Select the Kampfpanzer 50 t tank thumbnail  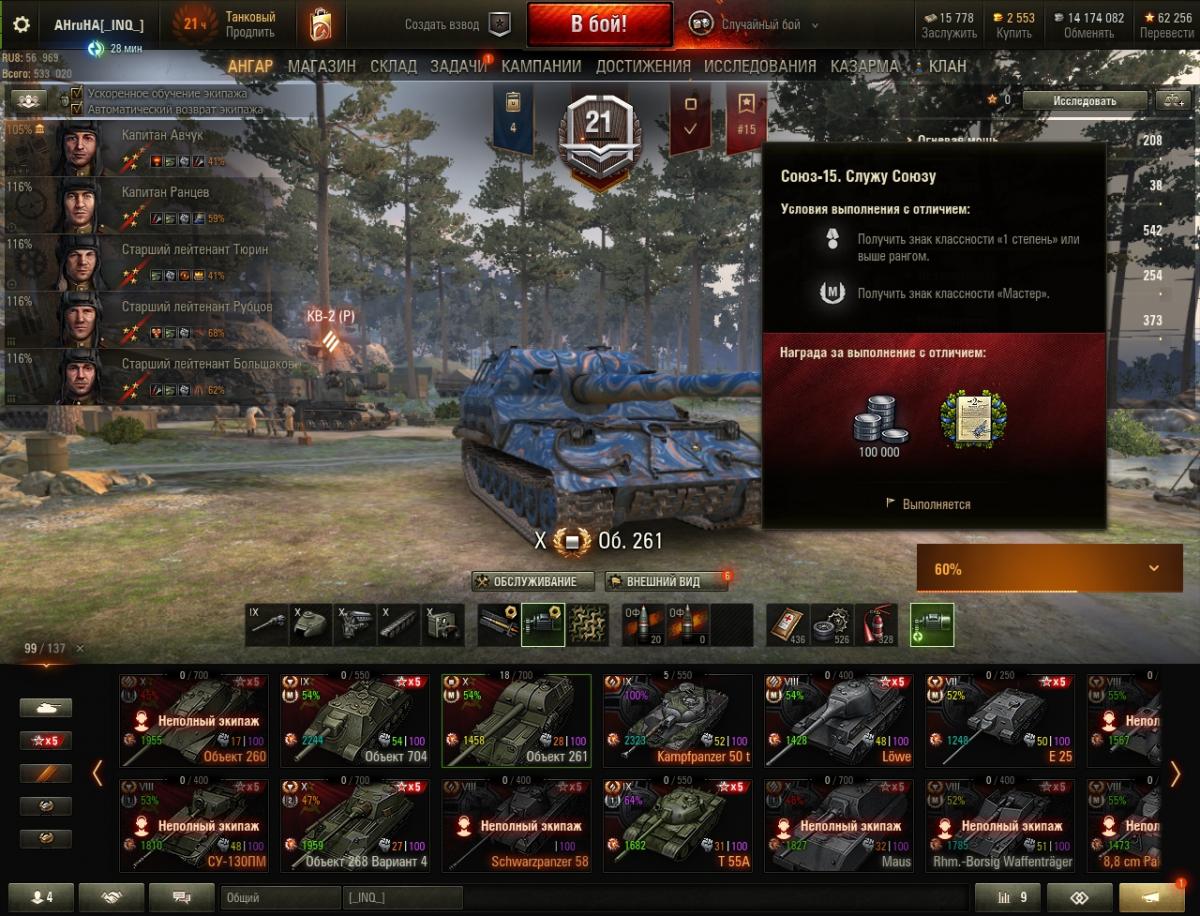[x=677, y=720]
